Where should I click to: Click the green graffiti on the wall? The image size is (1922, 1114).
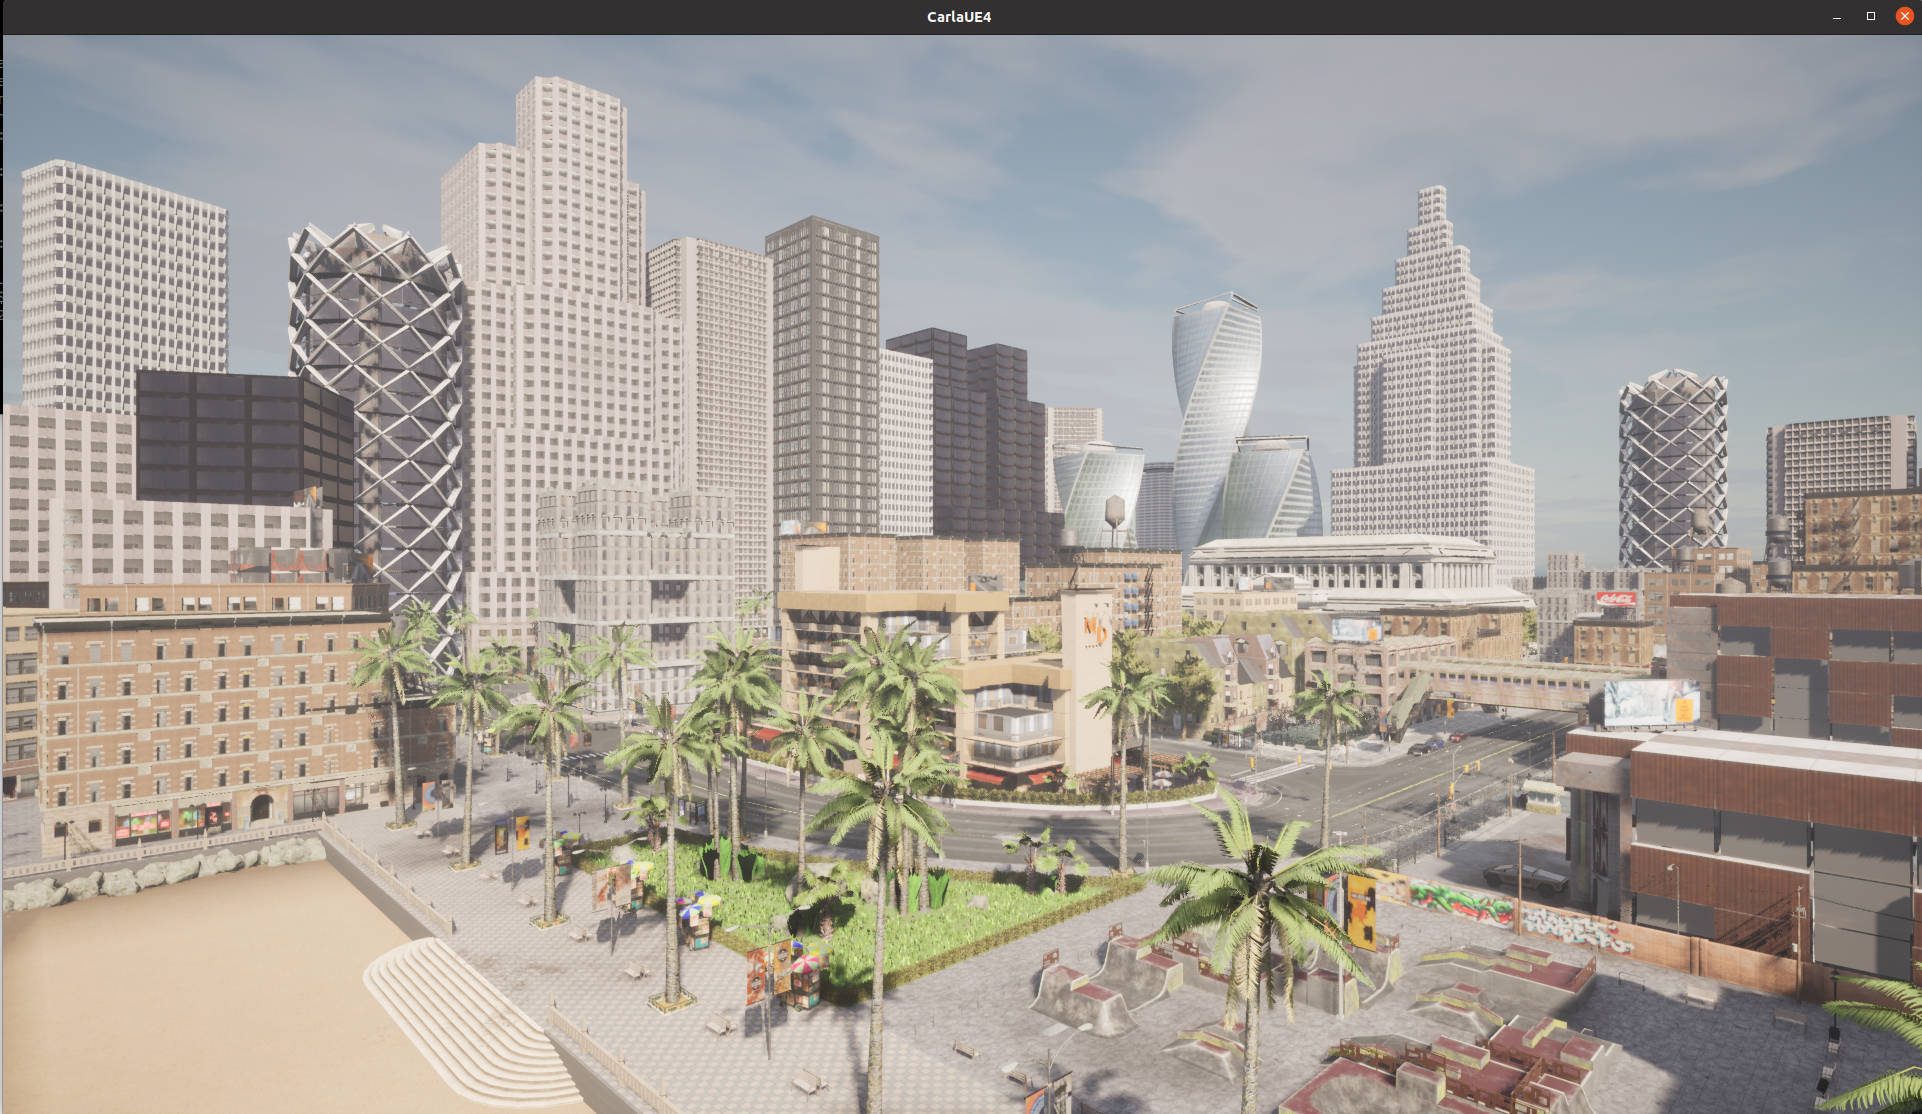1460,904
